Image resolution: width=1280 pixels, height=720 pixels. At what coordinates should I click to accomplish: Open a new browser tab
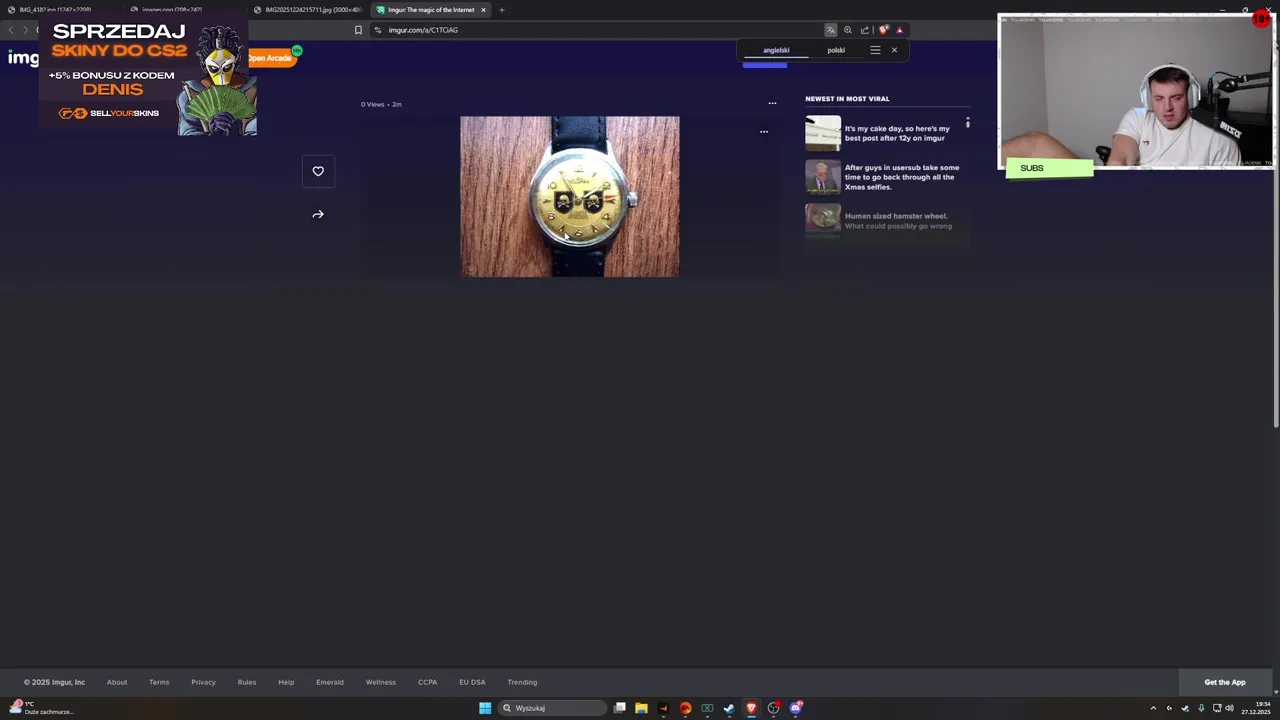502,10
